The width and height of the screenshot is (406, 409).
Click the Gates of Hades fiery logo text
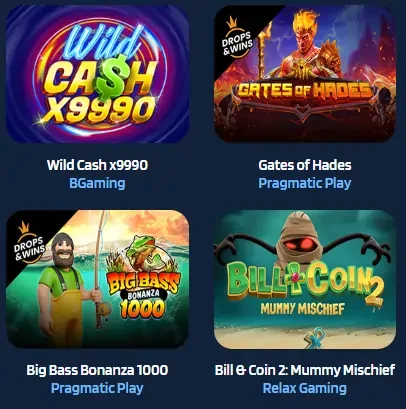(x=304, y=91)
